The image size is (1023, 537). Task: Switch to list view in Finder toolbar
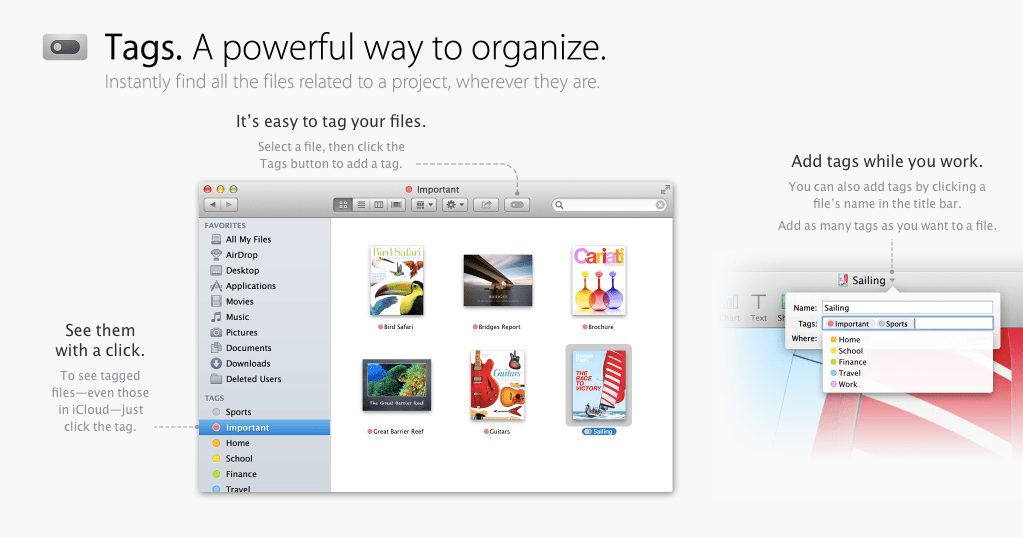[361, 205]
